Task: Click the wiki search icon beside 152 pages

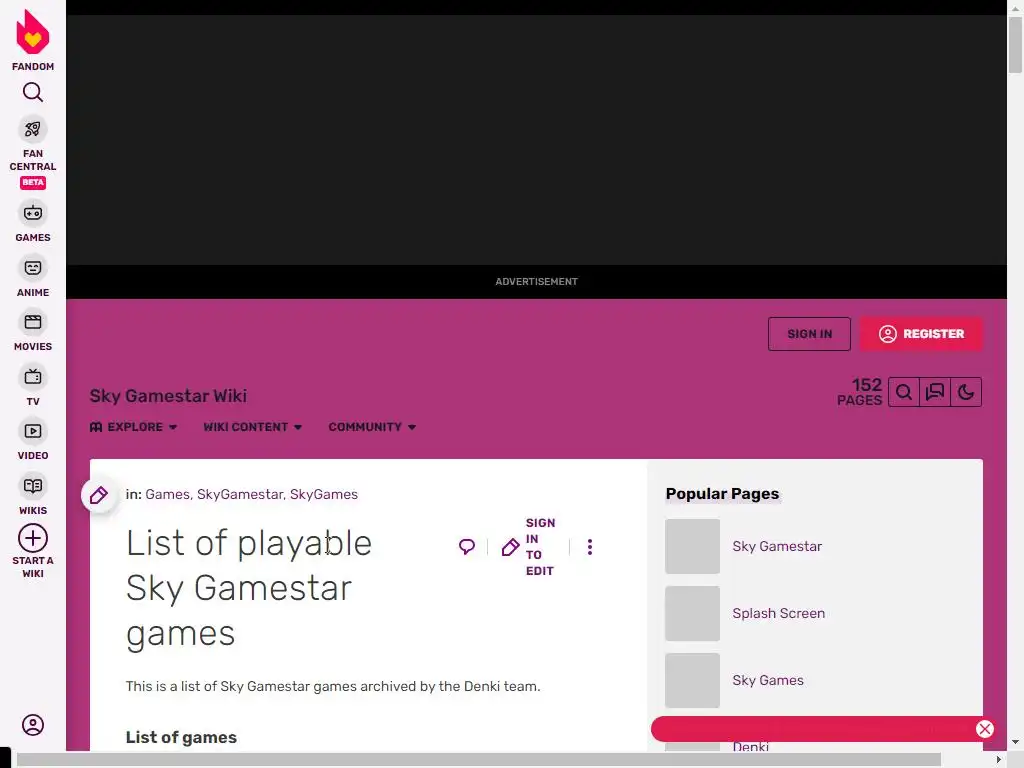Action: click(904, 392)
